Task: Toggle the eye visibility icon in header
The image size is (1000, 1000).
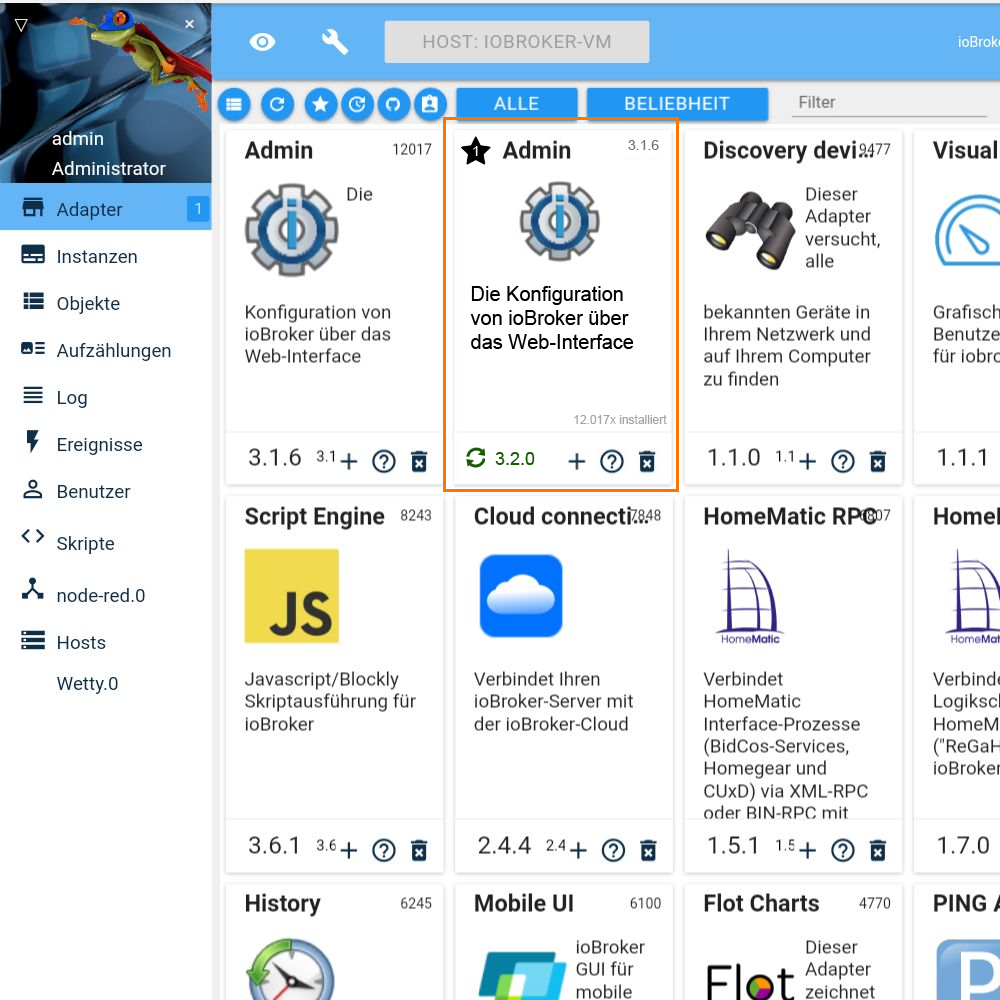Action: (262, 42)
